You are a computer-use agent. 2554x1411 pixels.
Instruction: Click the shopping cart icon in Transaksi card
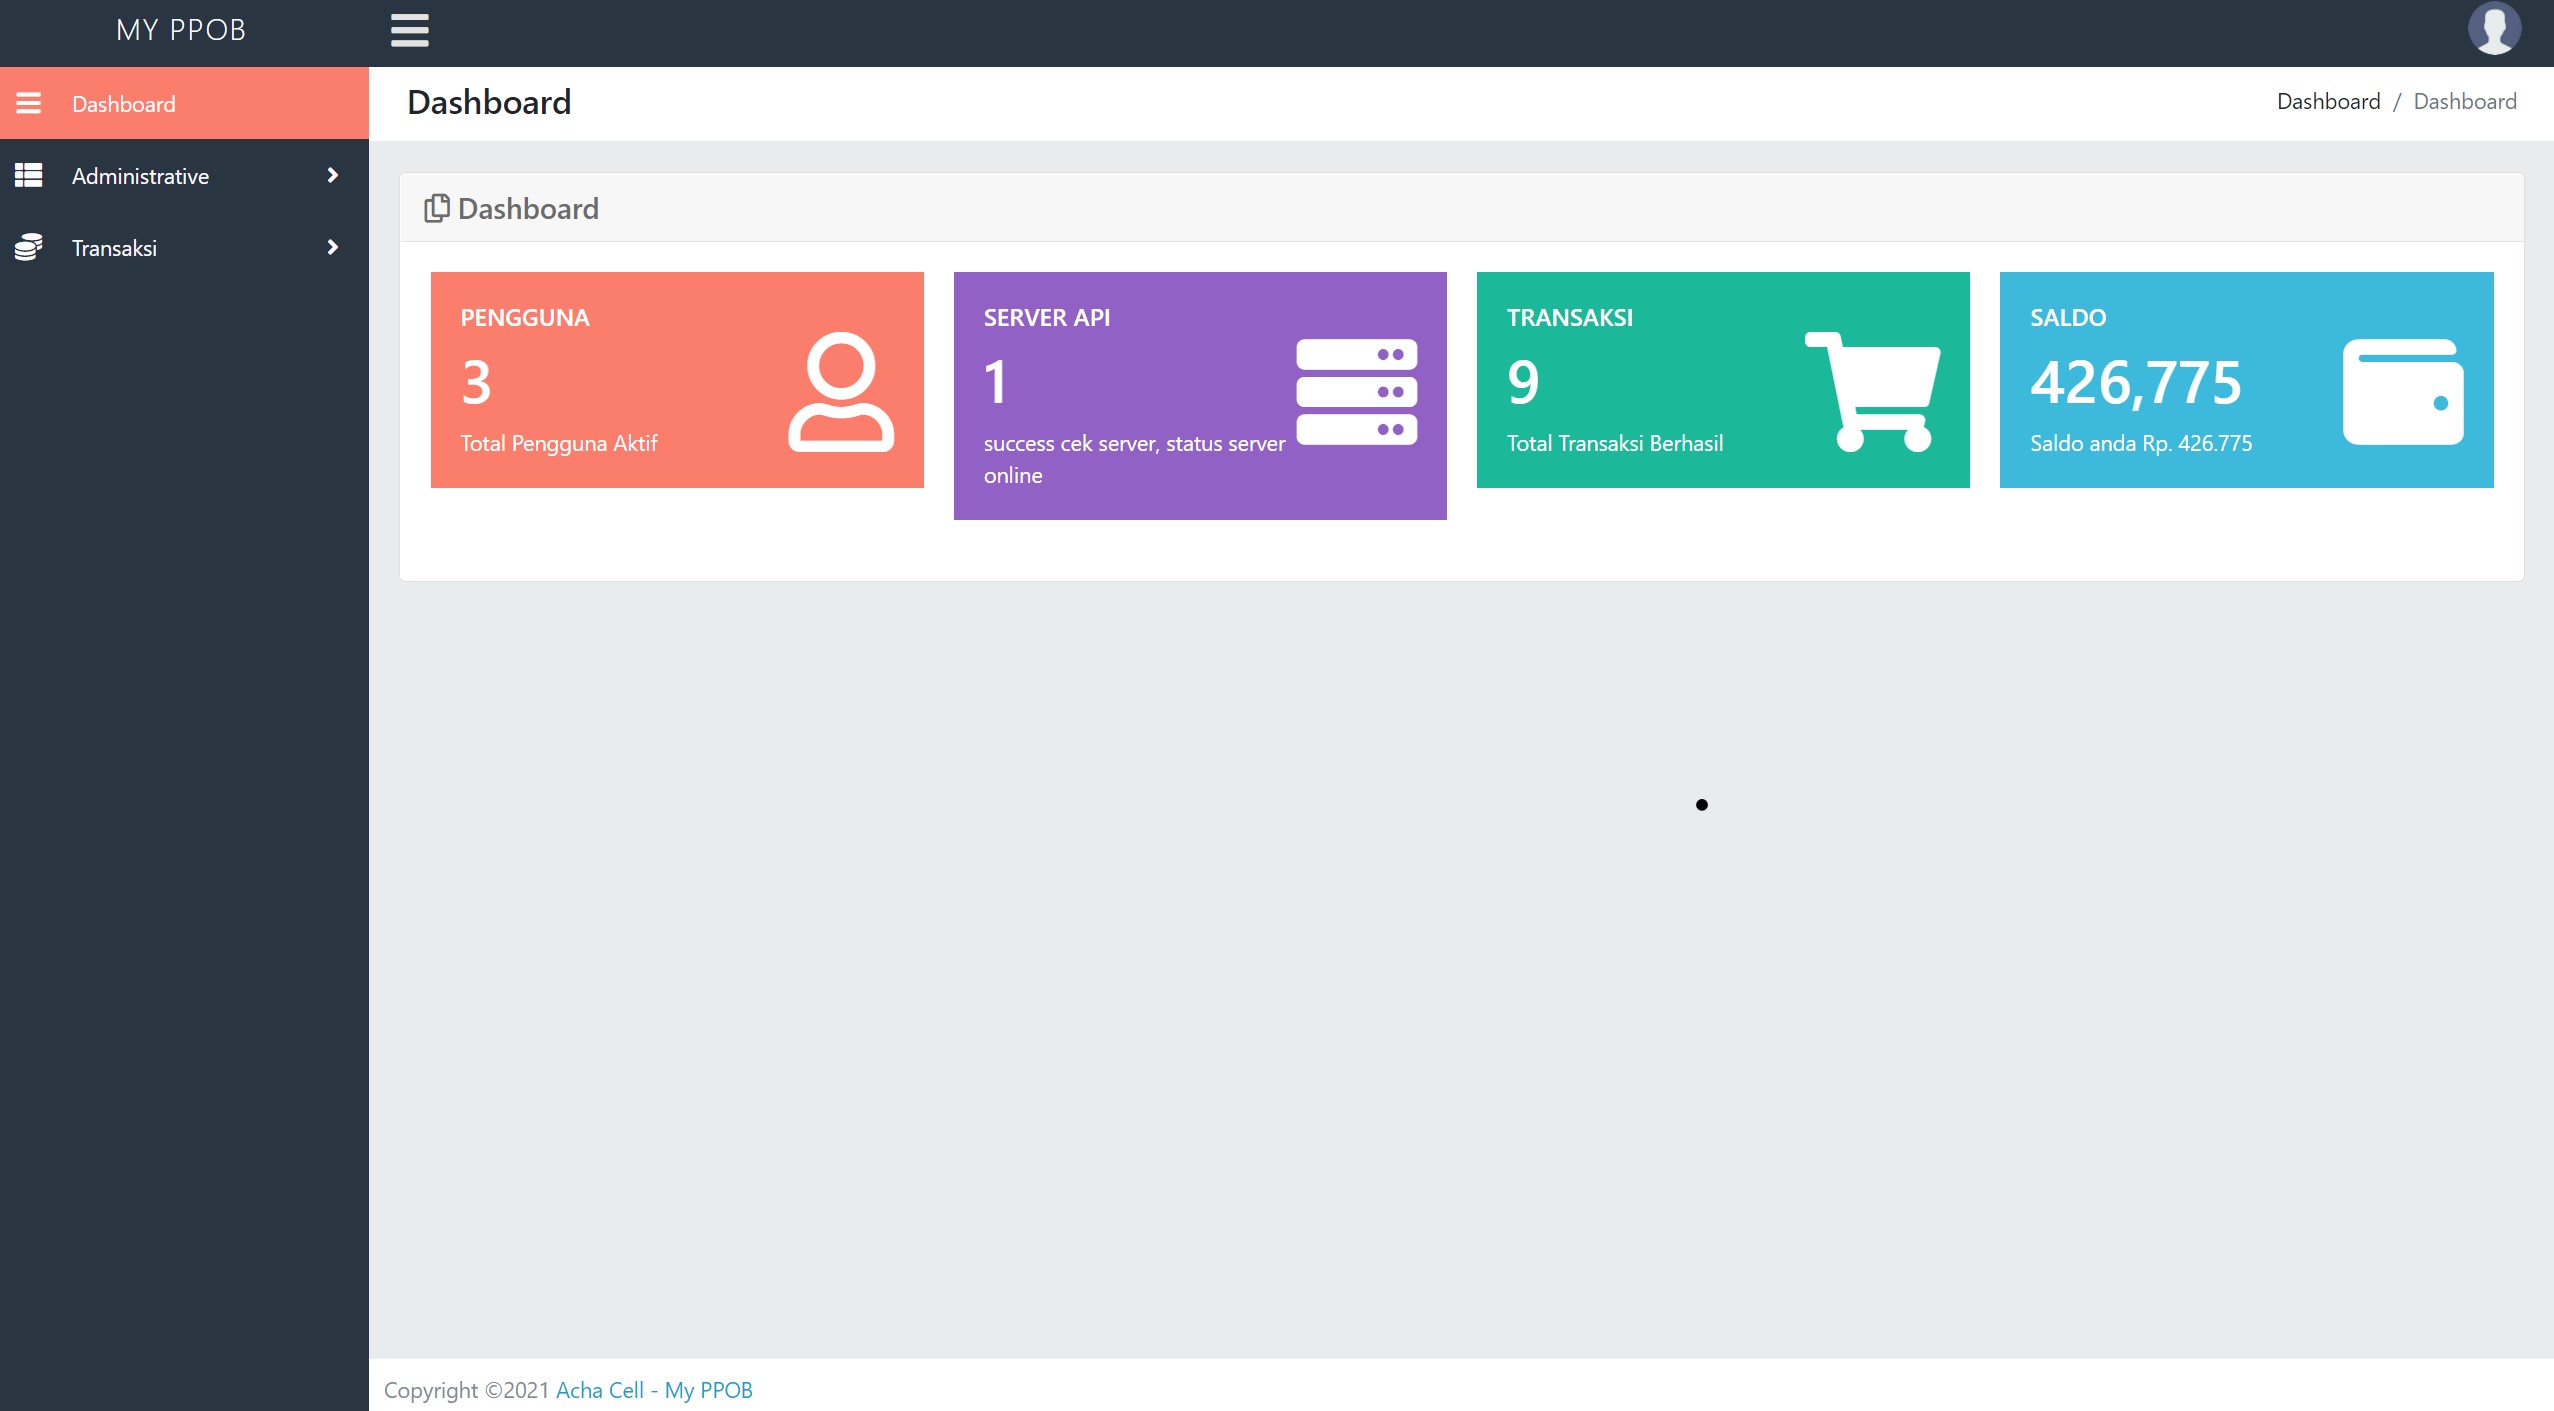coord(1874,392)
